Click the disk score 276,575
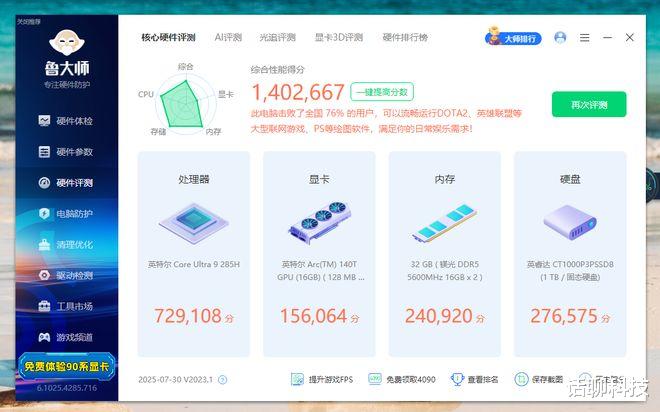Viewport: 660px width, 412px height. [564, 316]
